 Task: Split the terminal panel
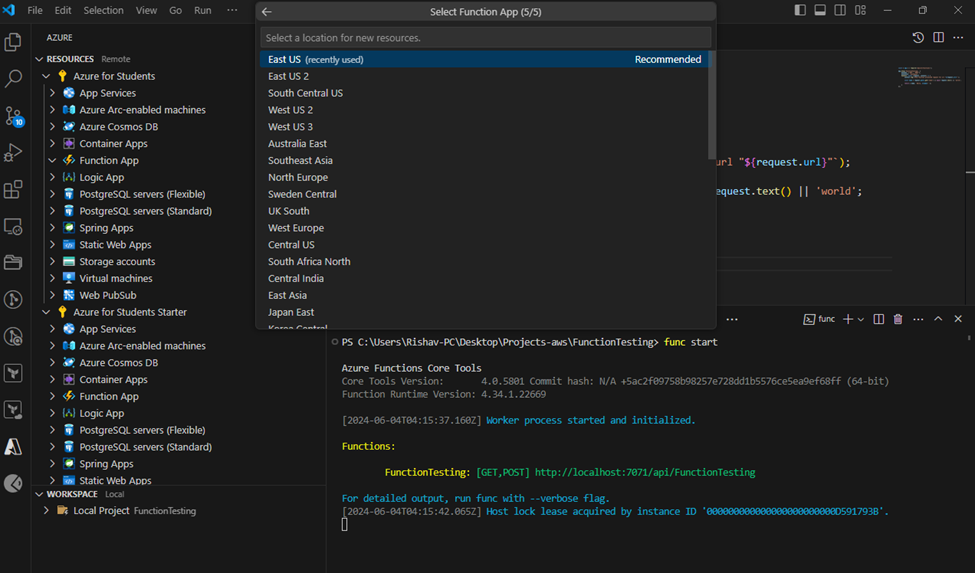click(x=879, y=319)
